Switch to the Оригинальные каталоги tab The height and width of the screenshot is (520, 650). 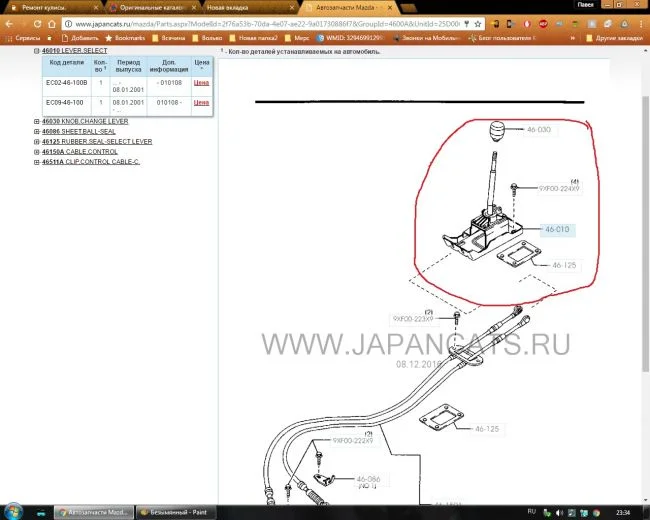pyautogui.click(x=150, y=7)
